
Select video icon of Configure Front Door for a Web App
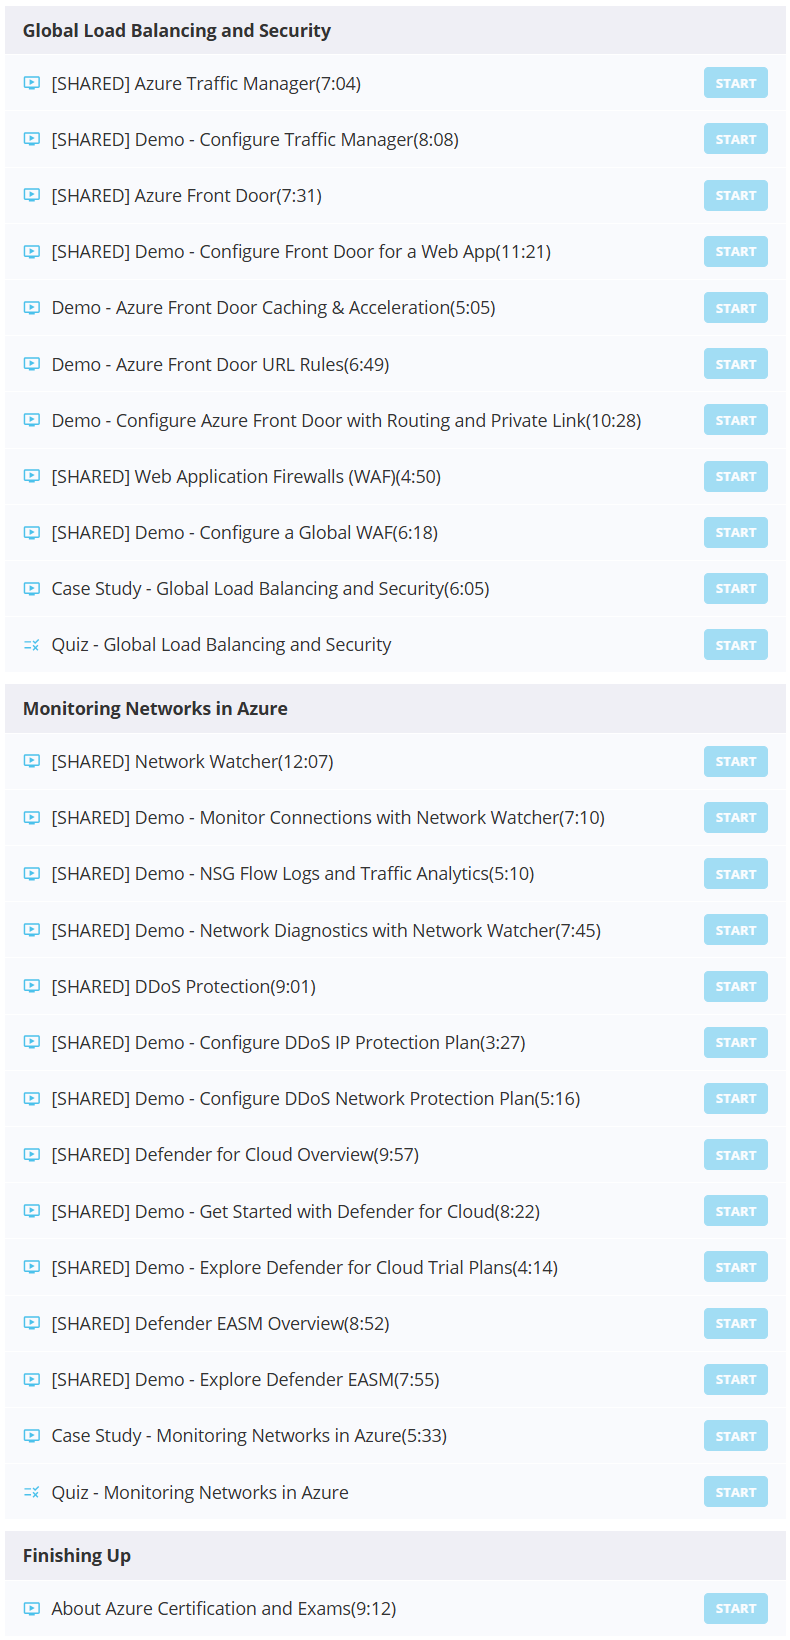[32, 251]
